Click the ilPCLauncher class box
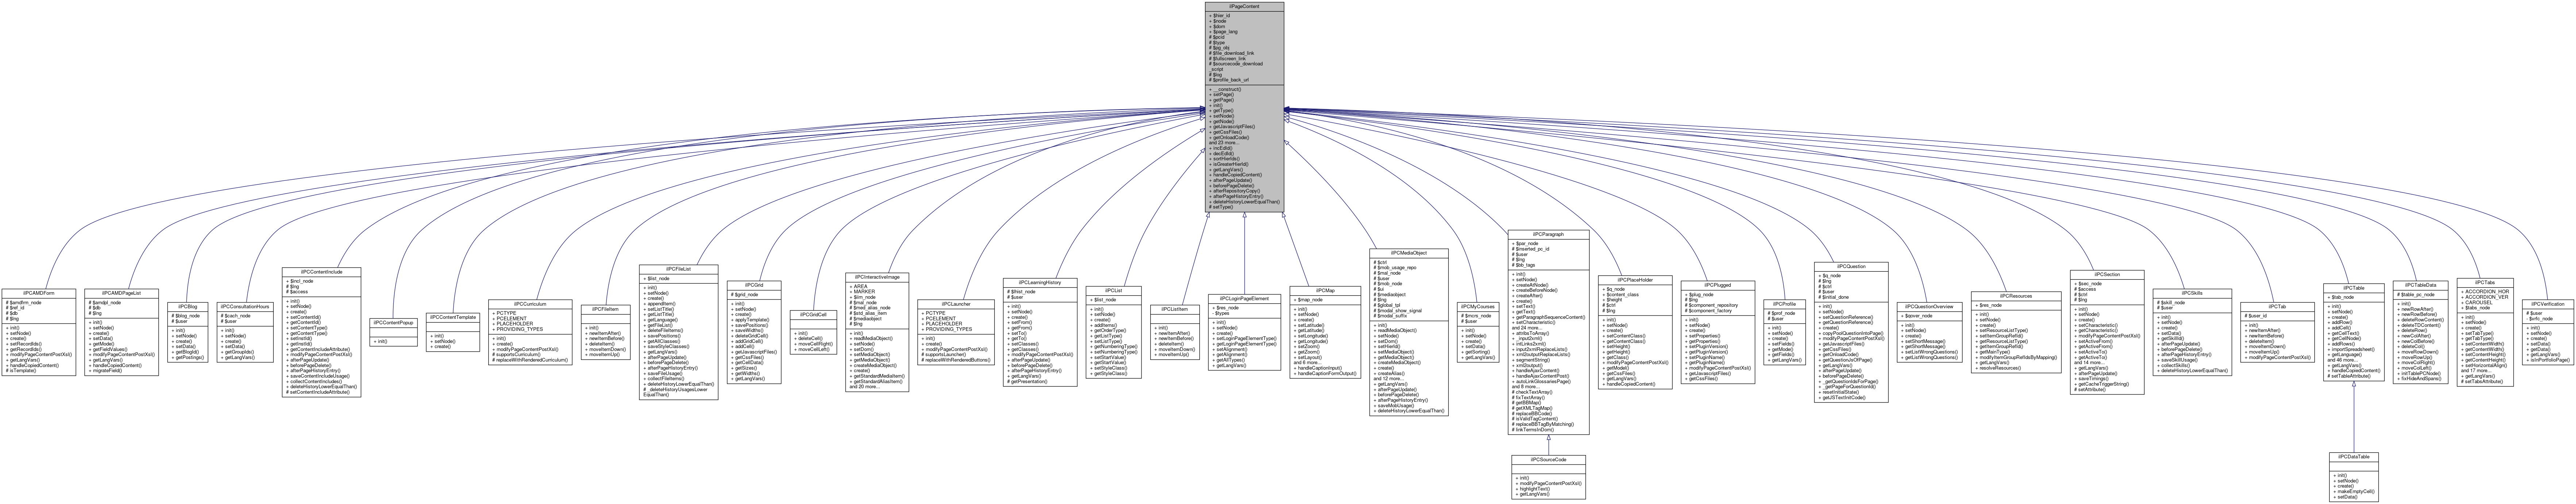 (957, 332)
